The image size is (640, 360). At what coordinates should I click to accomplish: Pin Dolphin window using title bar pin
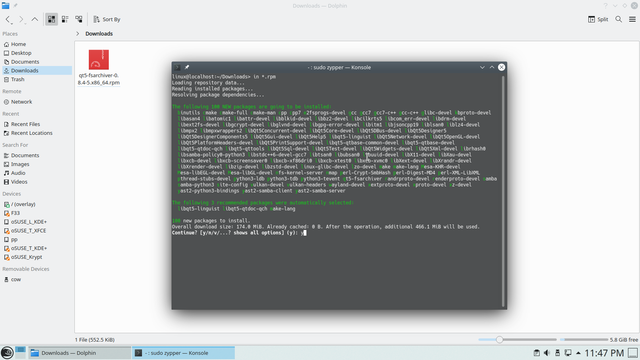[x=16, y=6]
